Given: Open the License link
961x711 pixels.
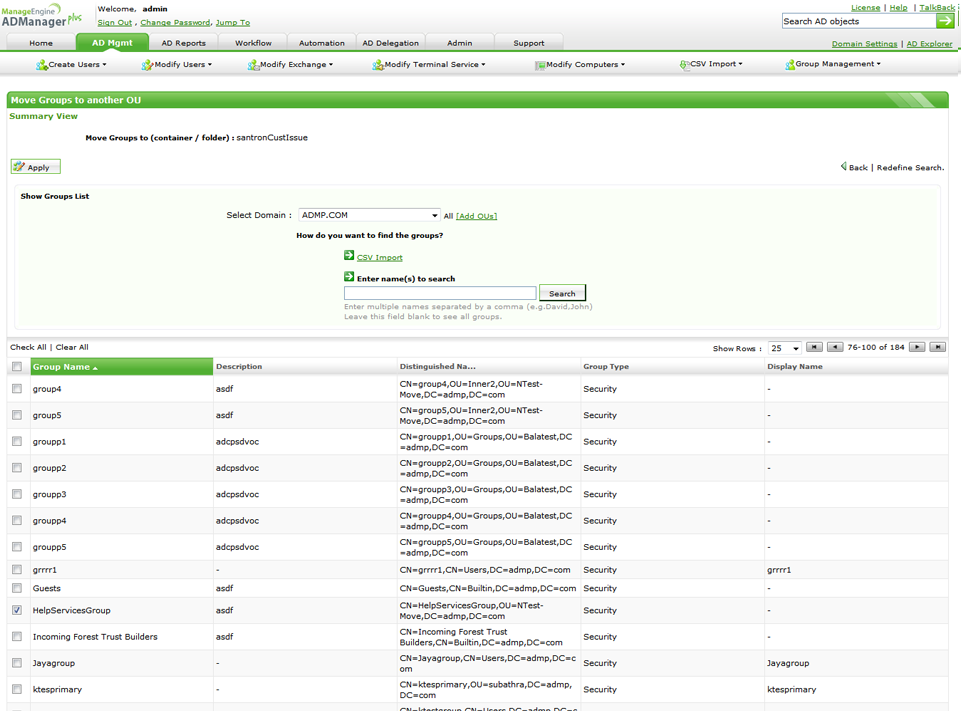Looking at the screenshot, I should click(x=865, y=7).
